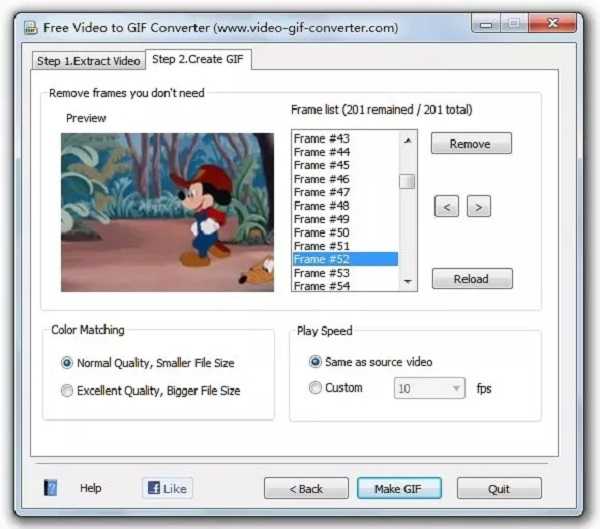Select Frame #44 in the list
600x529 pixels.
(346, 152)
